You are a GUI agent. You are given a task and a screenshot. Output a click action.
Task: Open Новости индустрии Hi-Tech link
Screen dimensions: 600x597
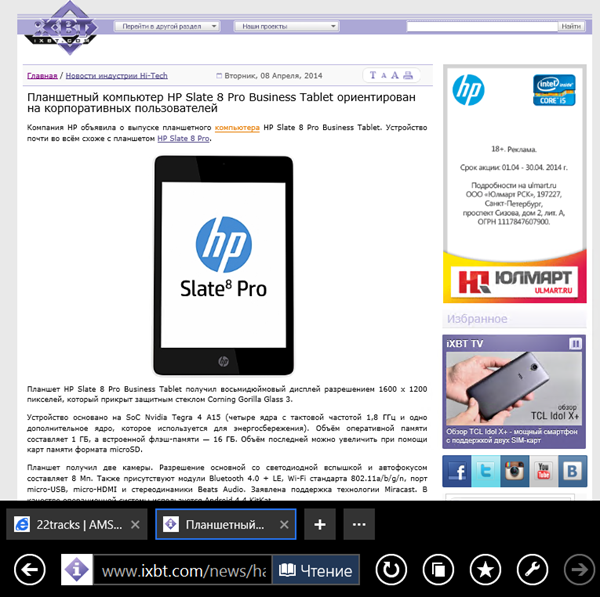click(x=117, y=75)
